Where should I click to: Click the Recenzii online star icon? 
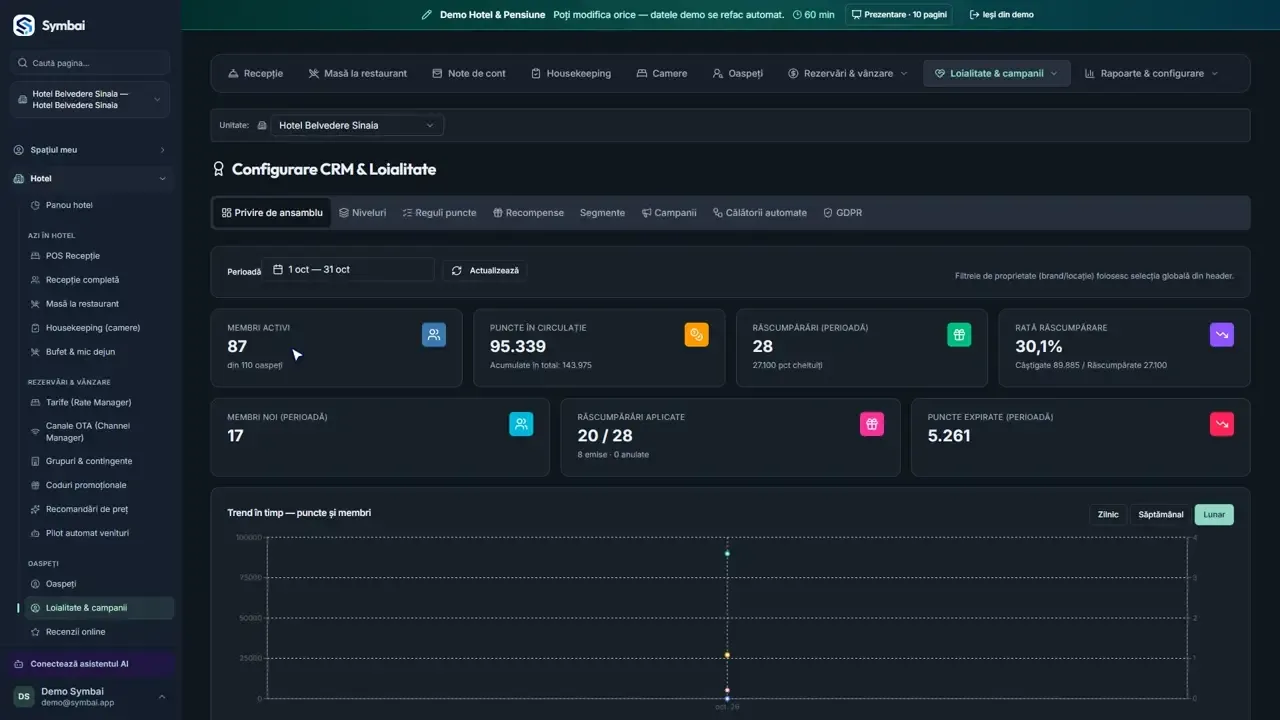pyautogui.click(x=36, y=632)
